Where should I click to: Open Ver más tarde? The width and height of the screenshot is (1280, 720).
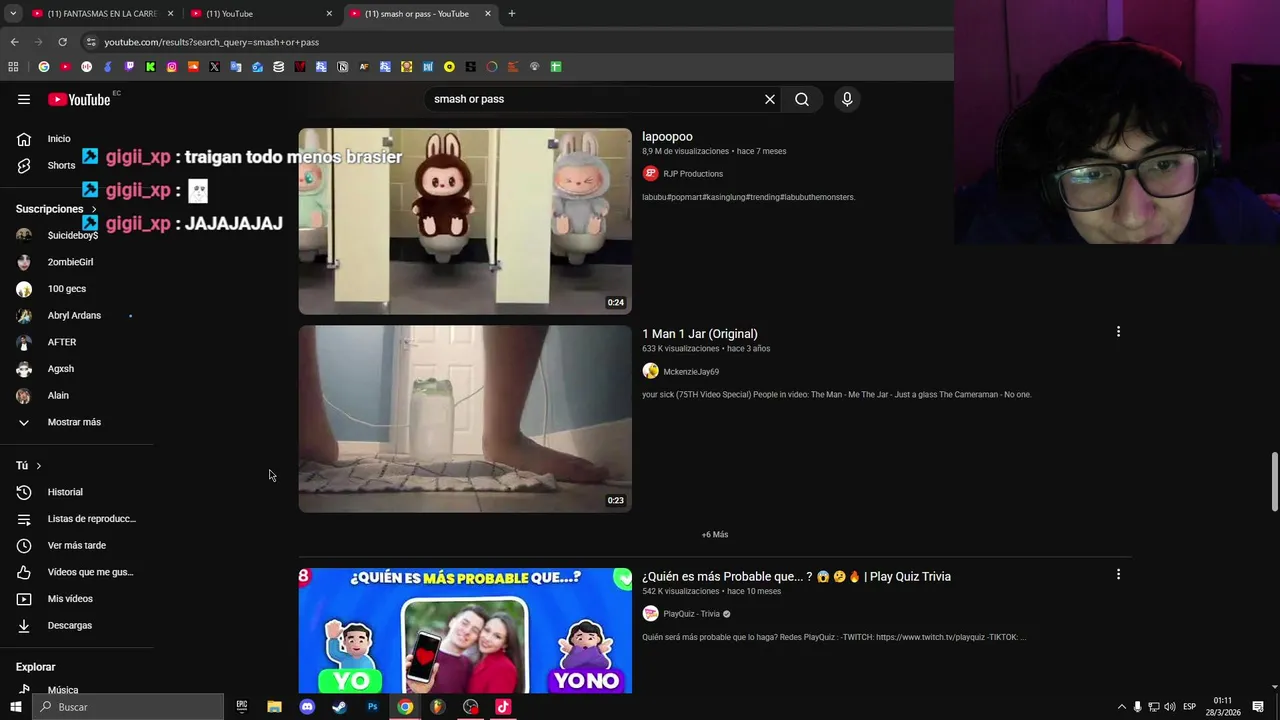(x=76, y=545)
